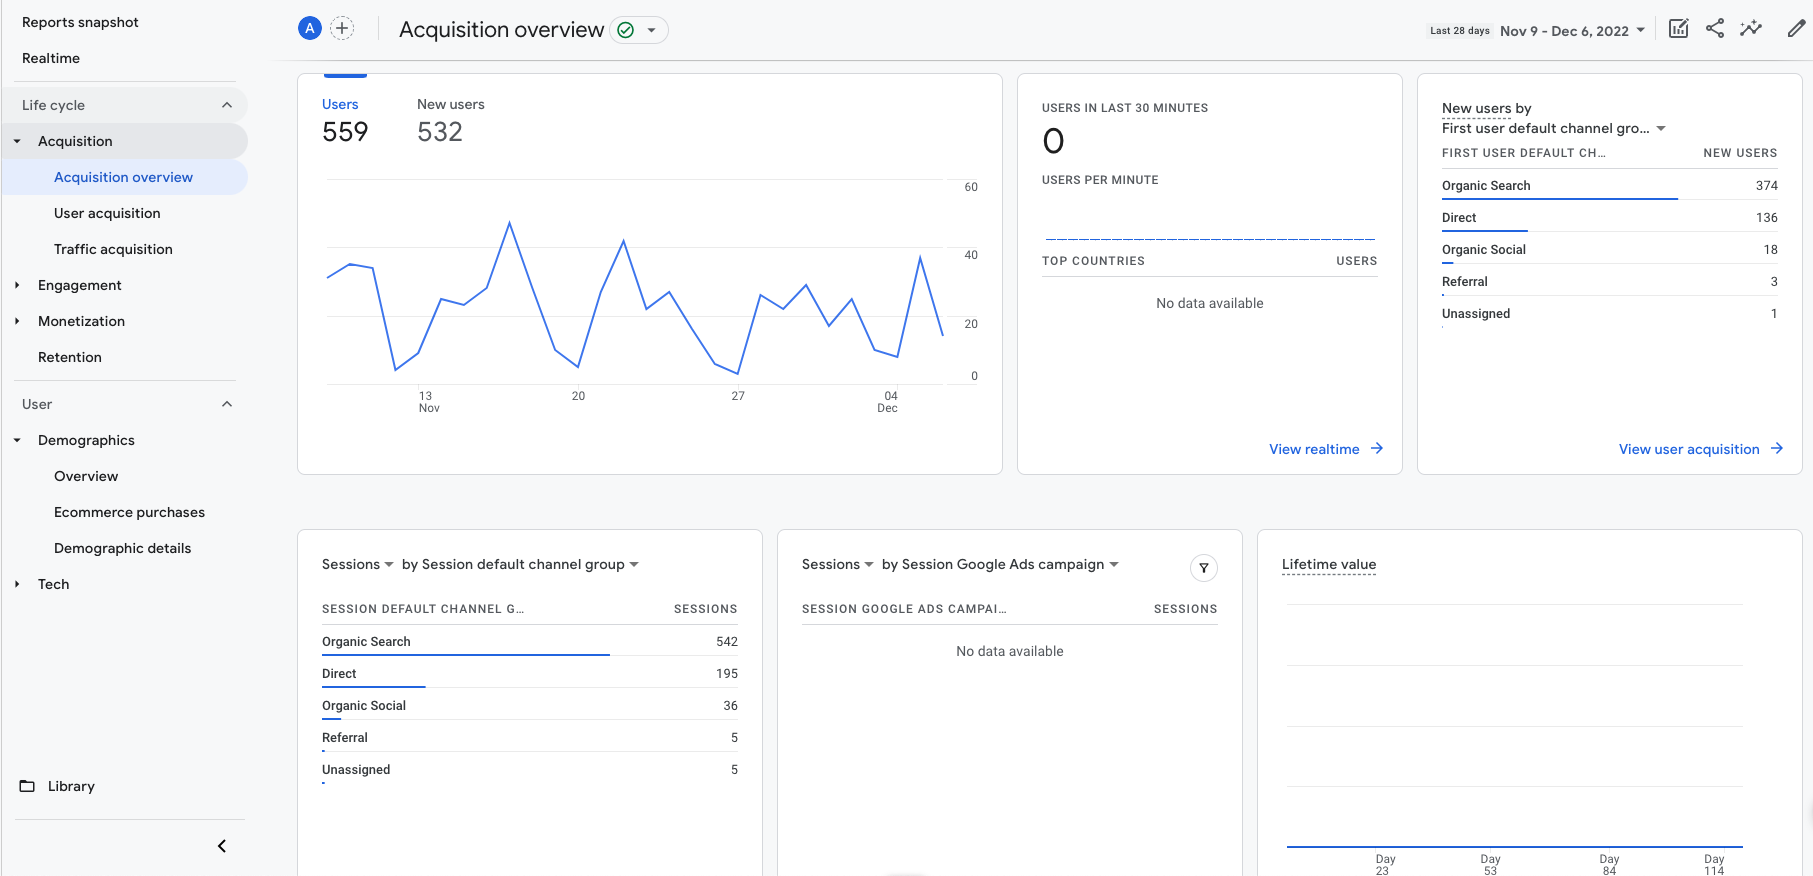
Task: Select the Users metric tab on chart
Action: coord(345,120)
